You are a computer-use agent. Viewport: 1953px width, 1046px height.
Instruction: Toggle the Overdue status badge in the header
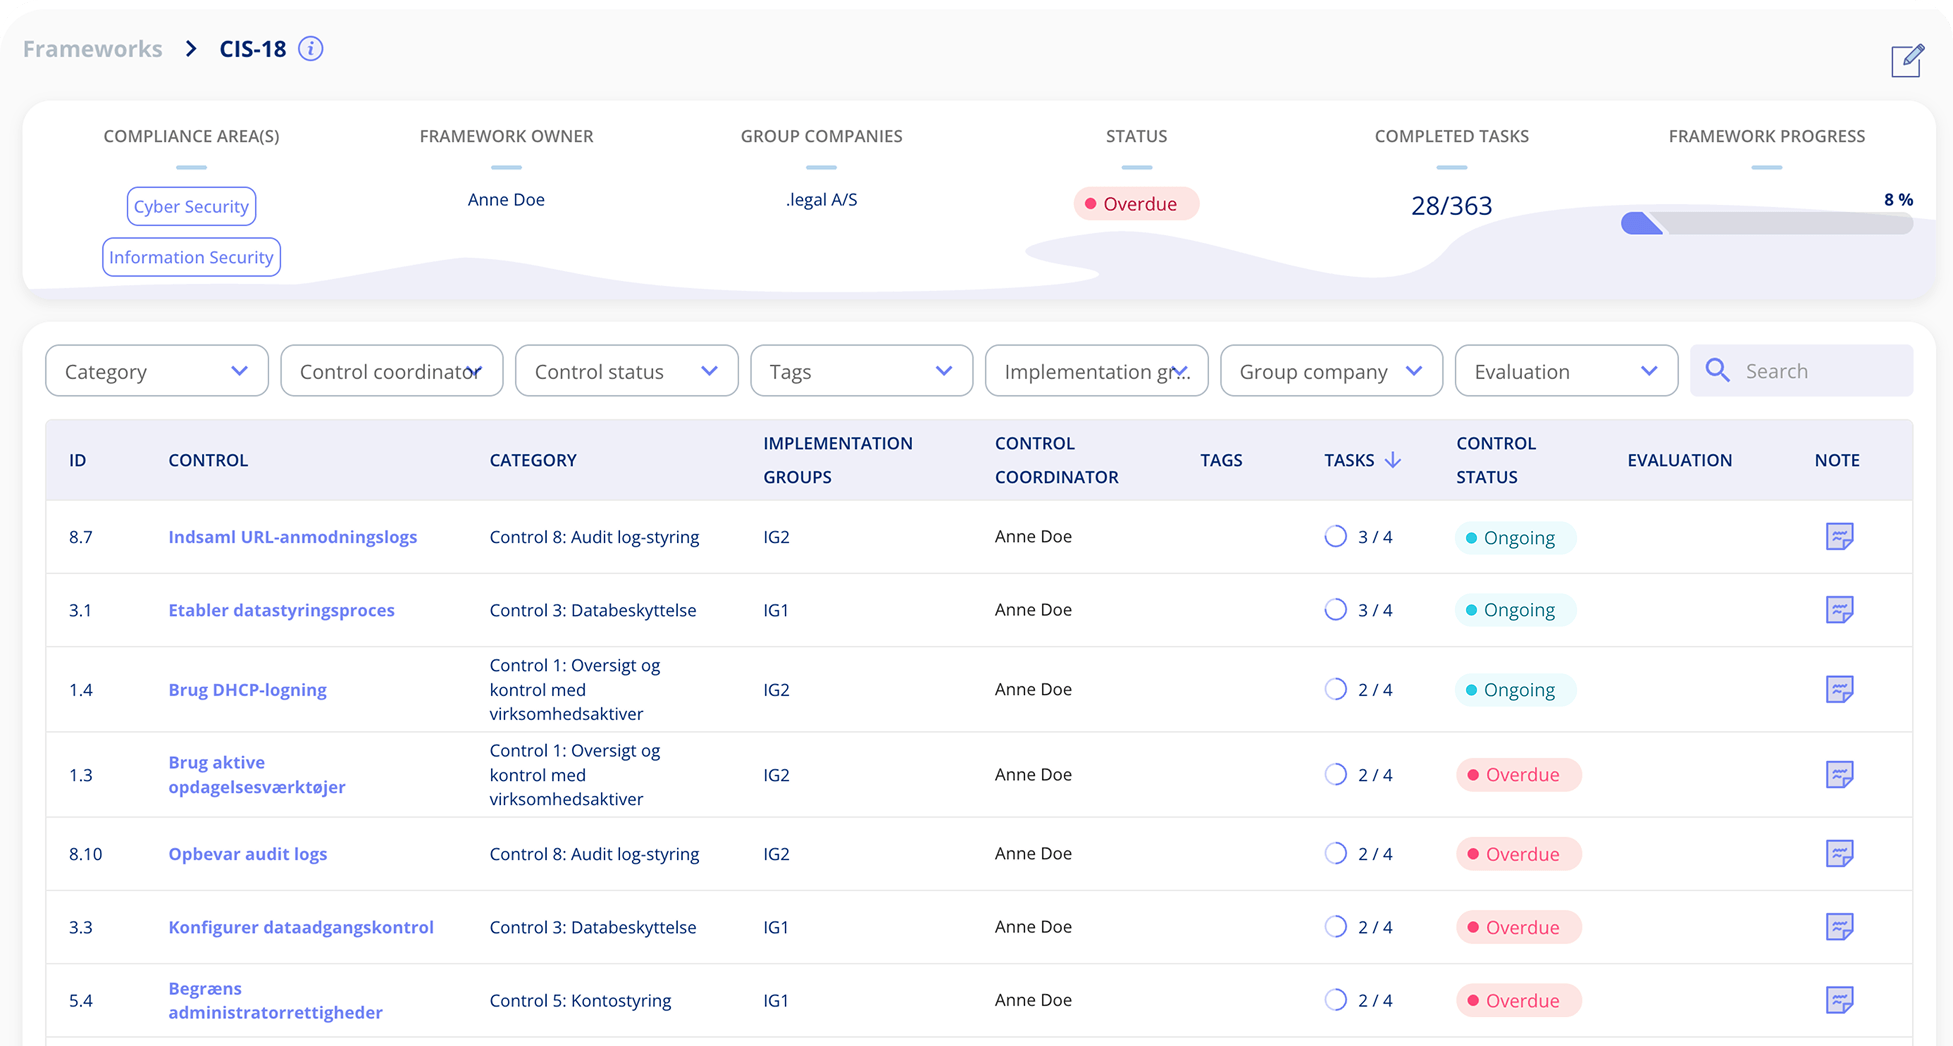[x=1136, y=203]
